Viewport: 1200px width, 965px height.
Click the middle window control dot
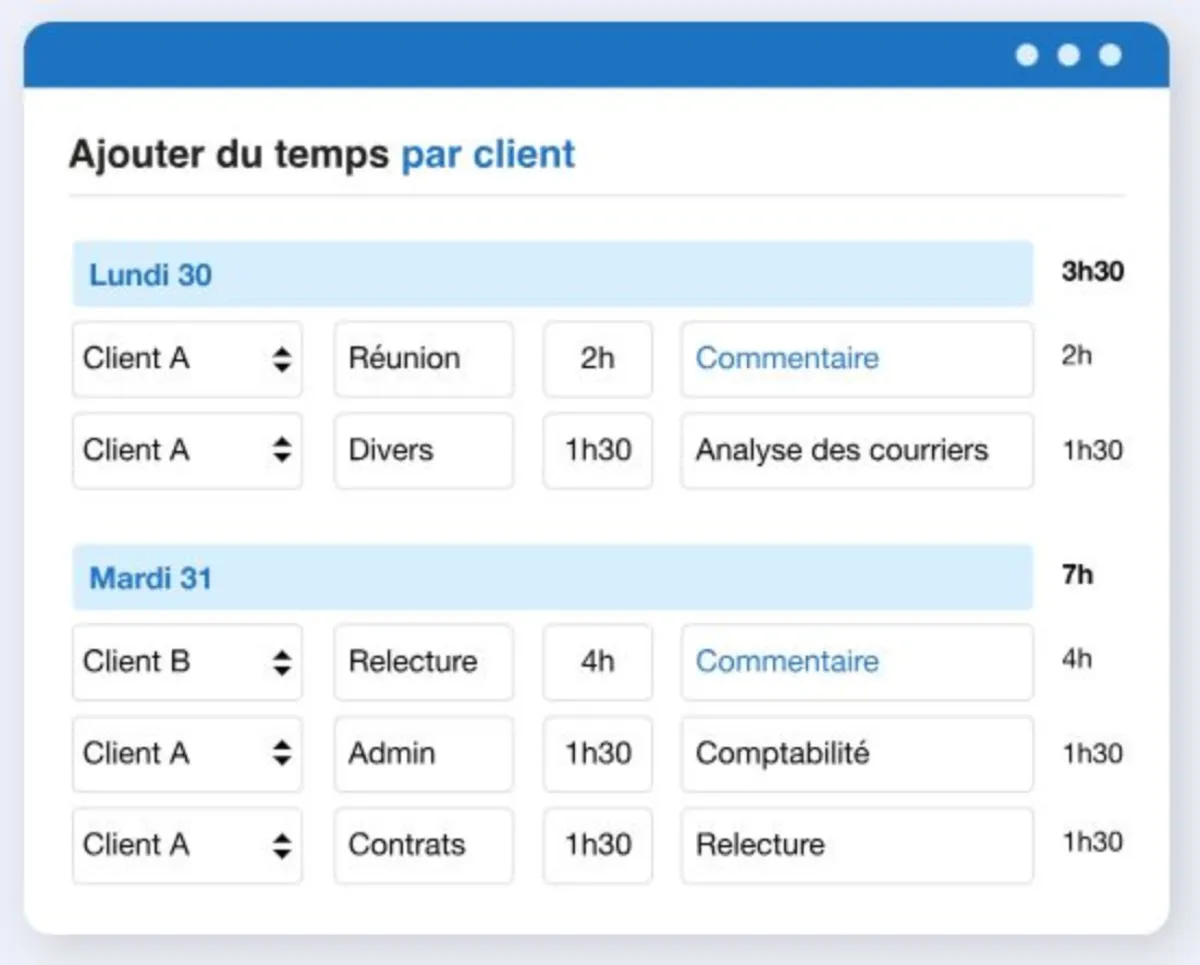tap(1069, 55)
